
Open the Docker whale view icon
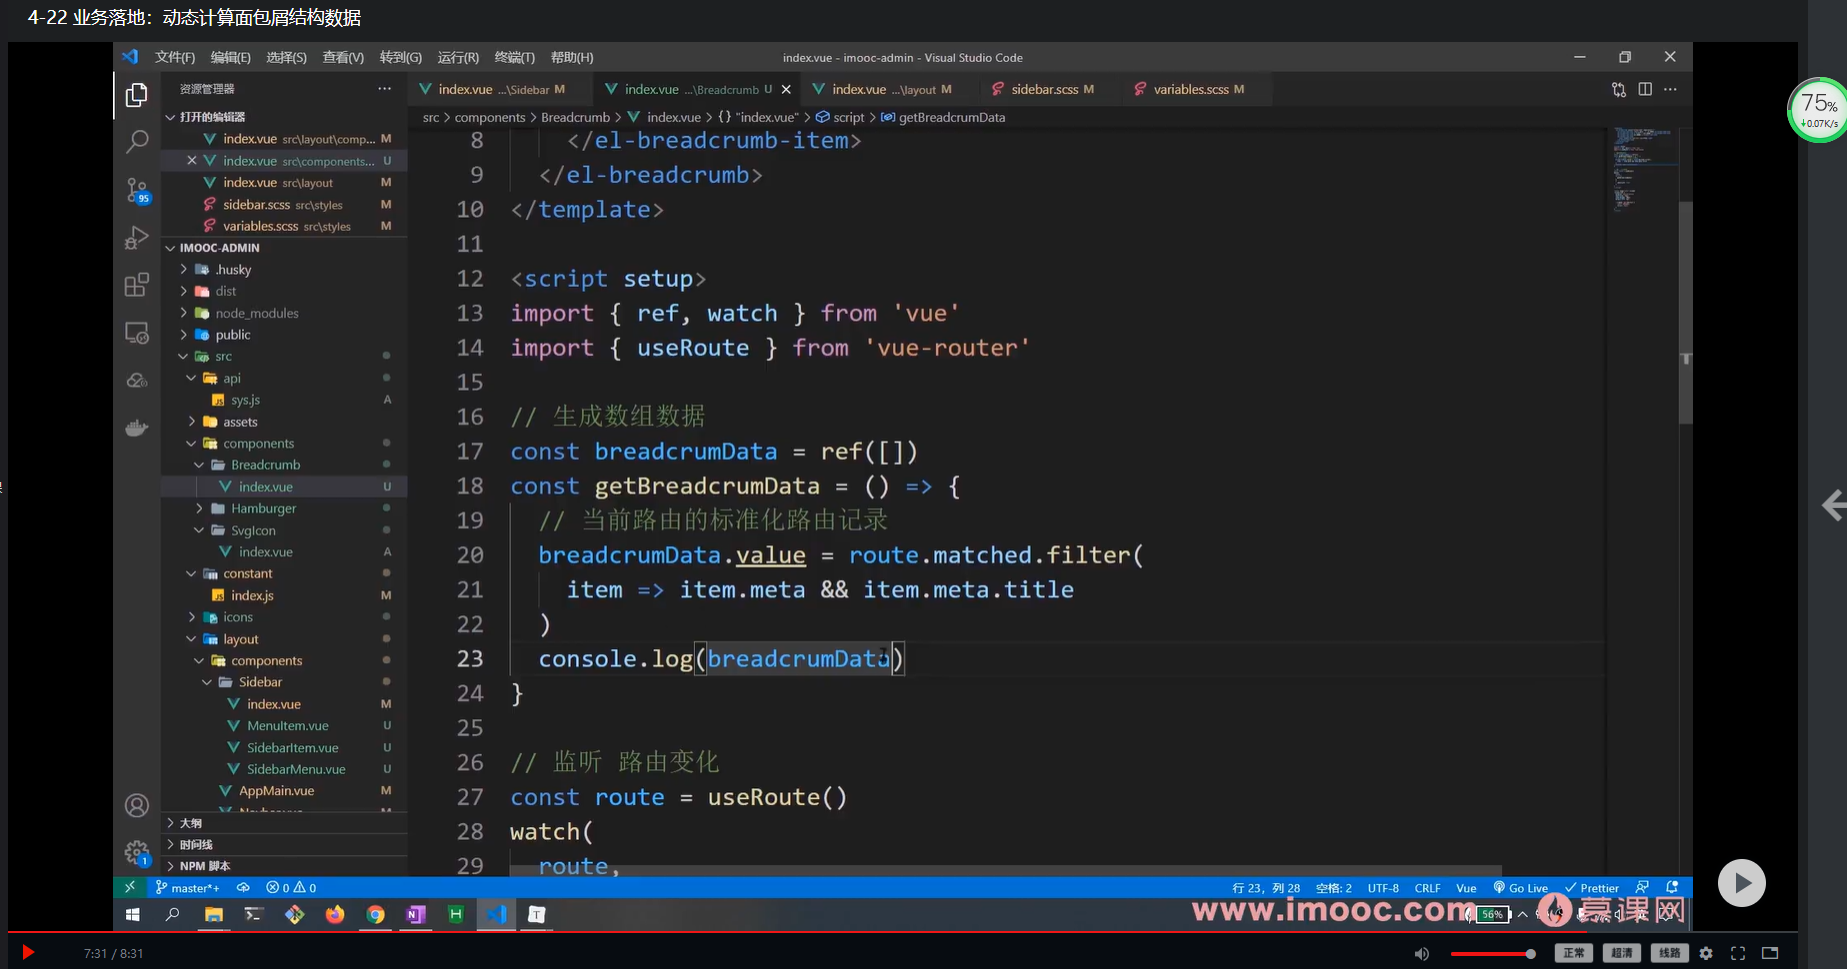coord(137,428)
